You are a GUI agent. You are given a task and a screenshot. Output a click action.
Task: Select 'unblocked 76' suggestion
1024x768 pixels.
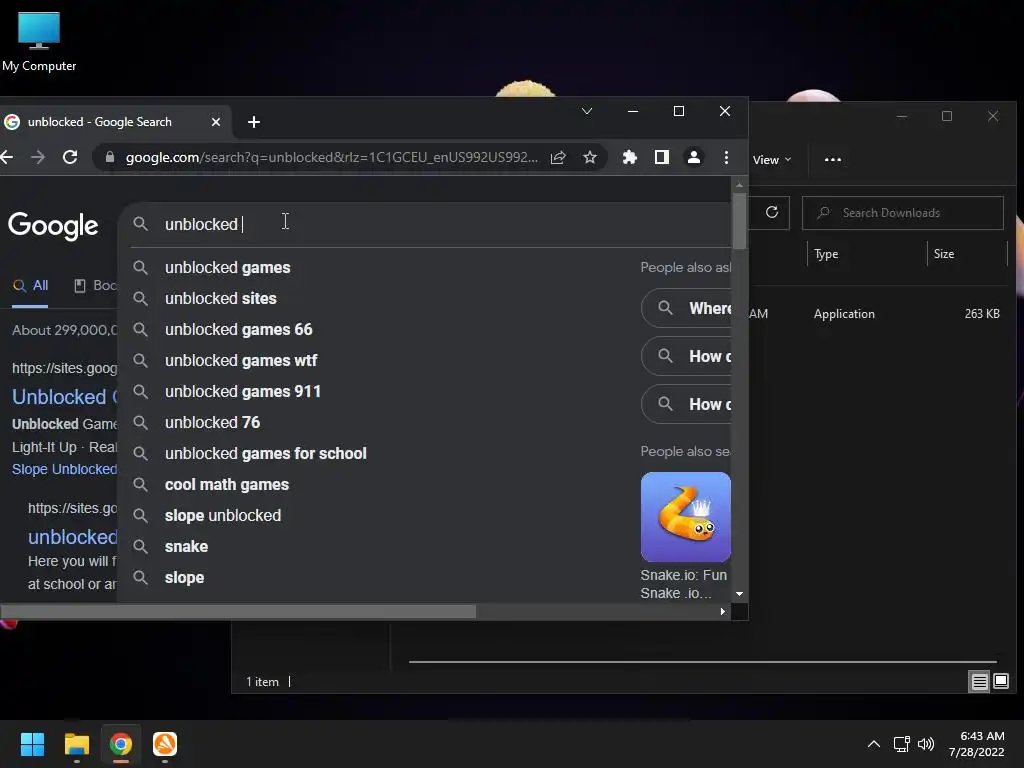[x=212, y=423]
